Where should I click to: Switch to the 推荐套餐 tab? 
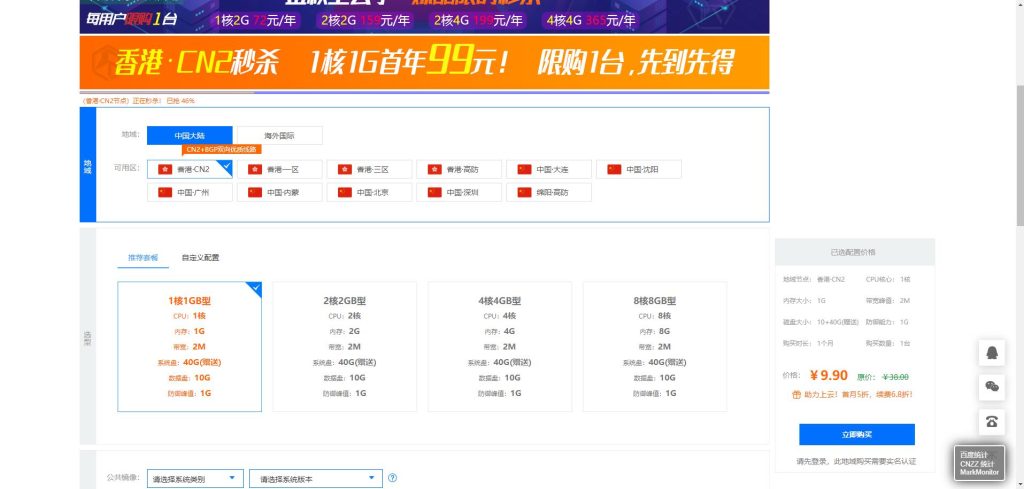pyautogui.click(x=143, y=258)
